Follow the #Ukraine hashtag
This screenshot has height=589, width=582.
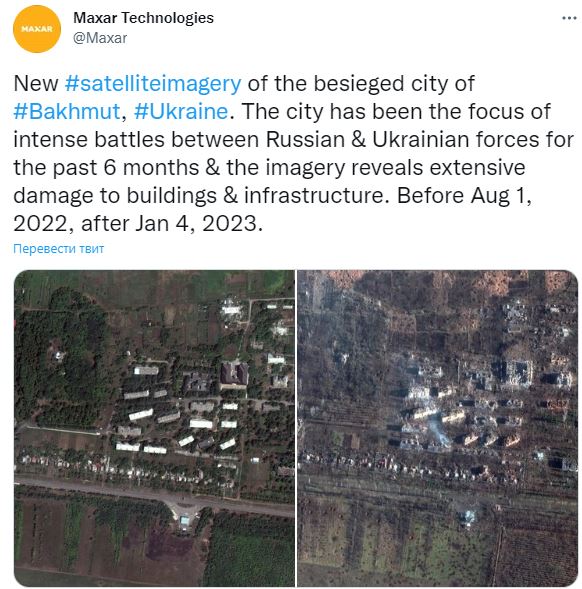click(x=181, y=112)
